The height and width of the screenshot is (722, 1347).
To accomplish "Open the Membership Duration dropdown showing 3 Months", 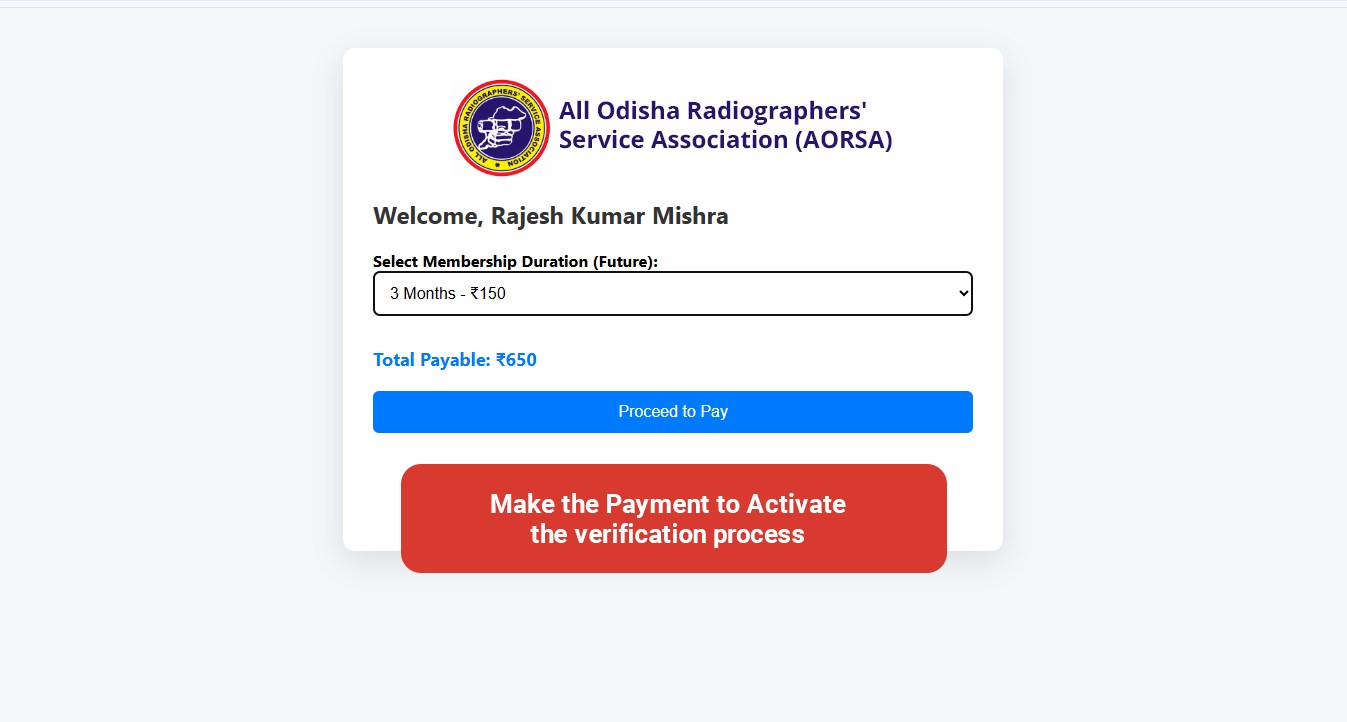I will coord(672,293).
